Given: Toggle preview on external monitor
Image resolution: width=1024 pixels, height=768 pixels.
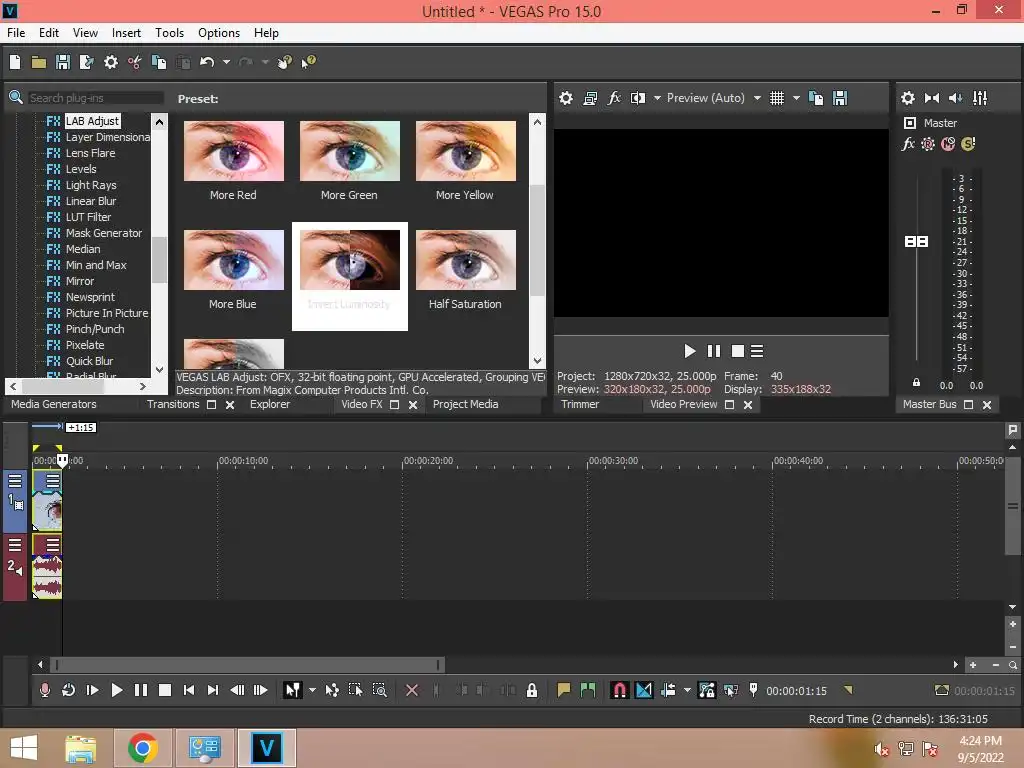Looking at the screenshot, I should click(x=590, y=98).
